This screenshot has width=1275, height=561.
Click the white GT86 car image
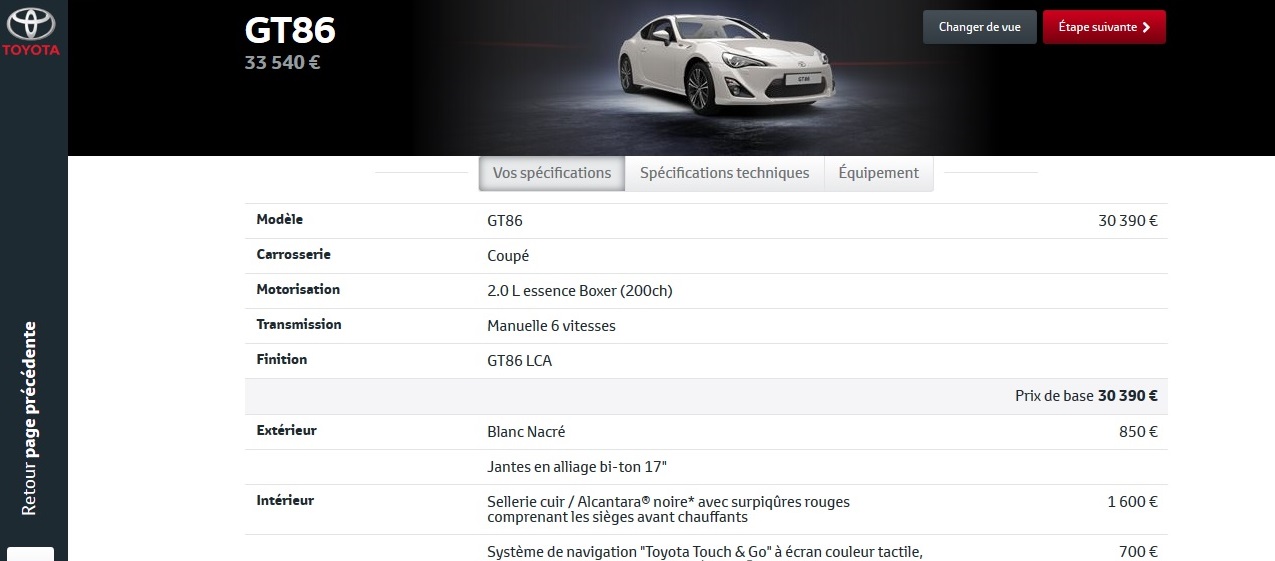click(726, 60)
